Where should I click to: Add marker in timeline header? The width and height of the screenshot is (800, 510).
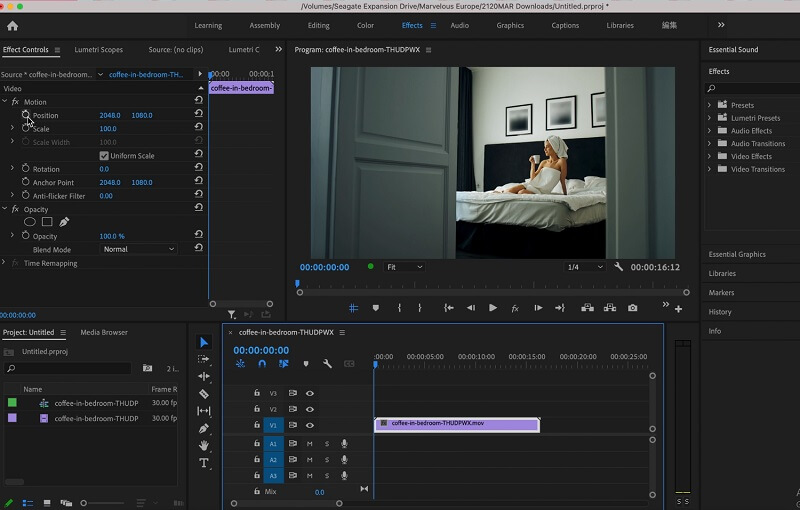306,364
